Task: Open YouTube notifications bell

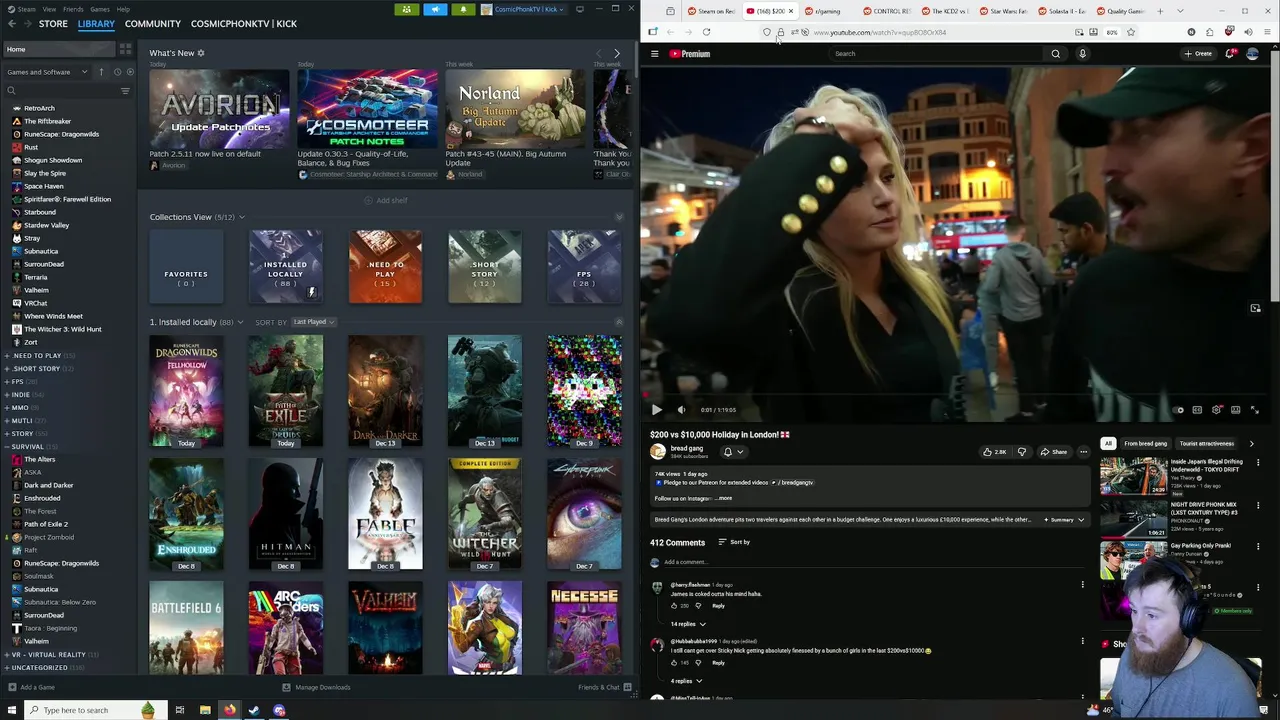Action: pos(1230,54)
